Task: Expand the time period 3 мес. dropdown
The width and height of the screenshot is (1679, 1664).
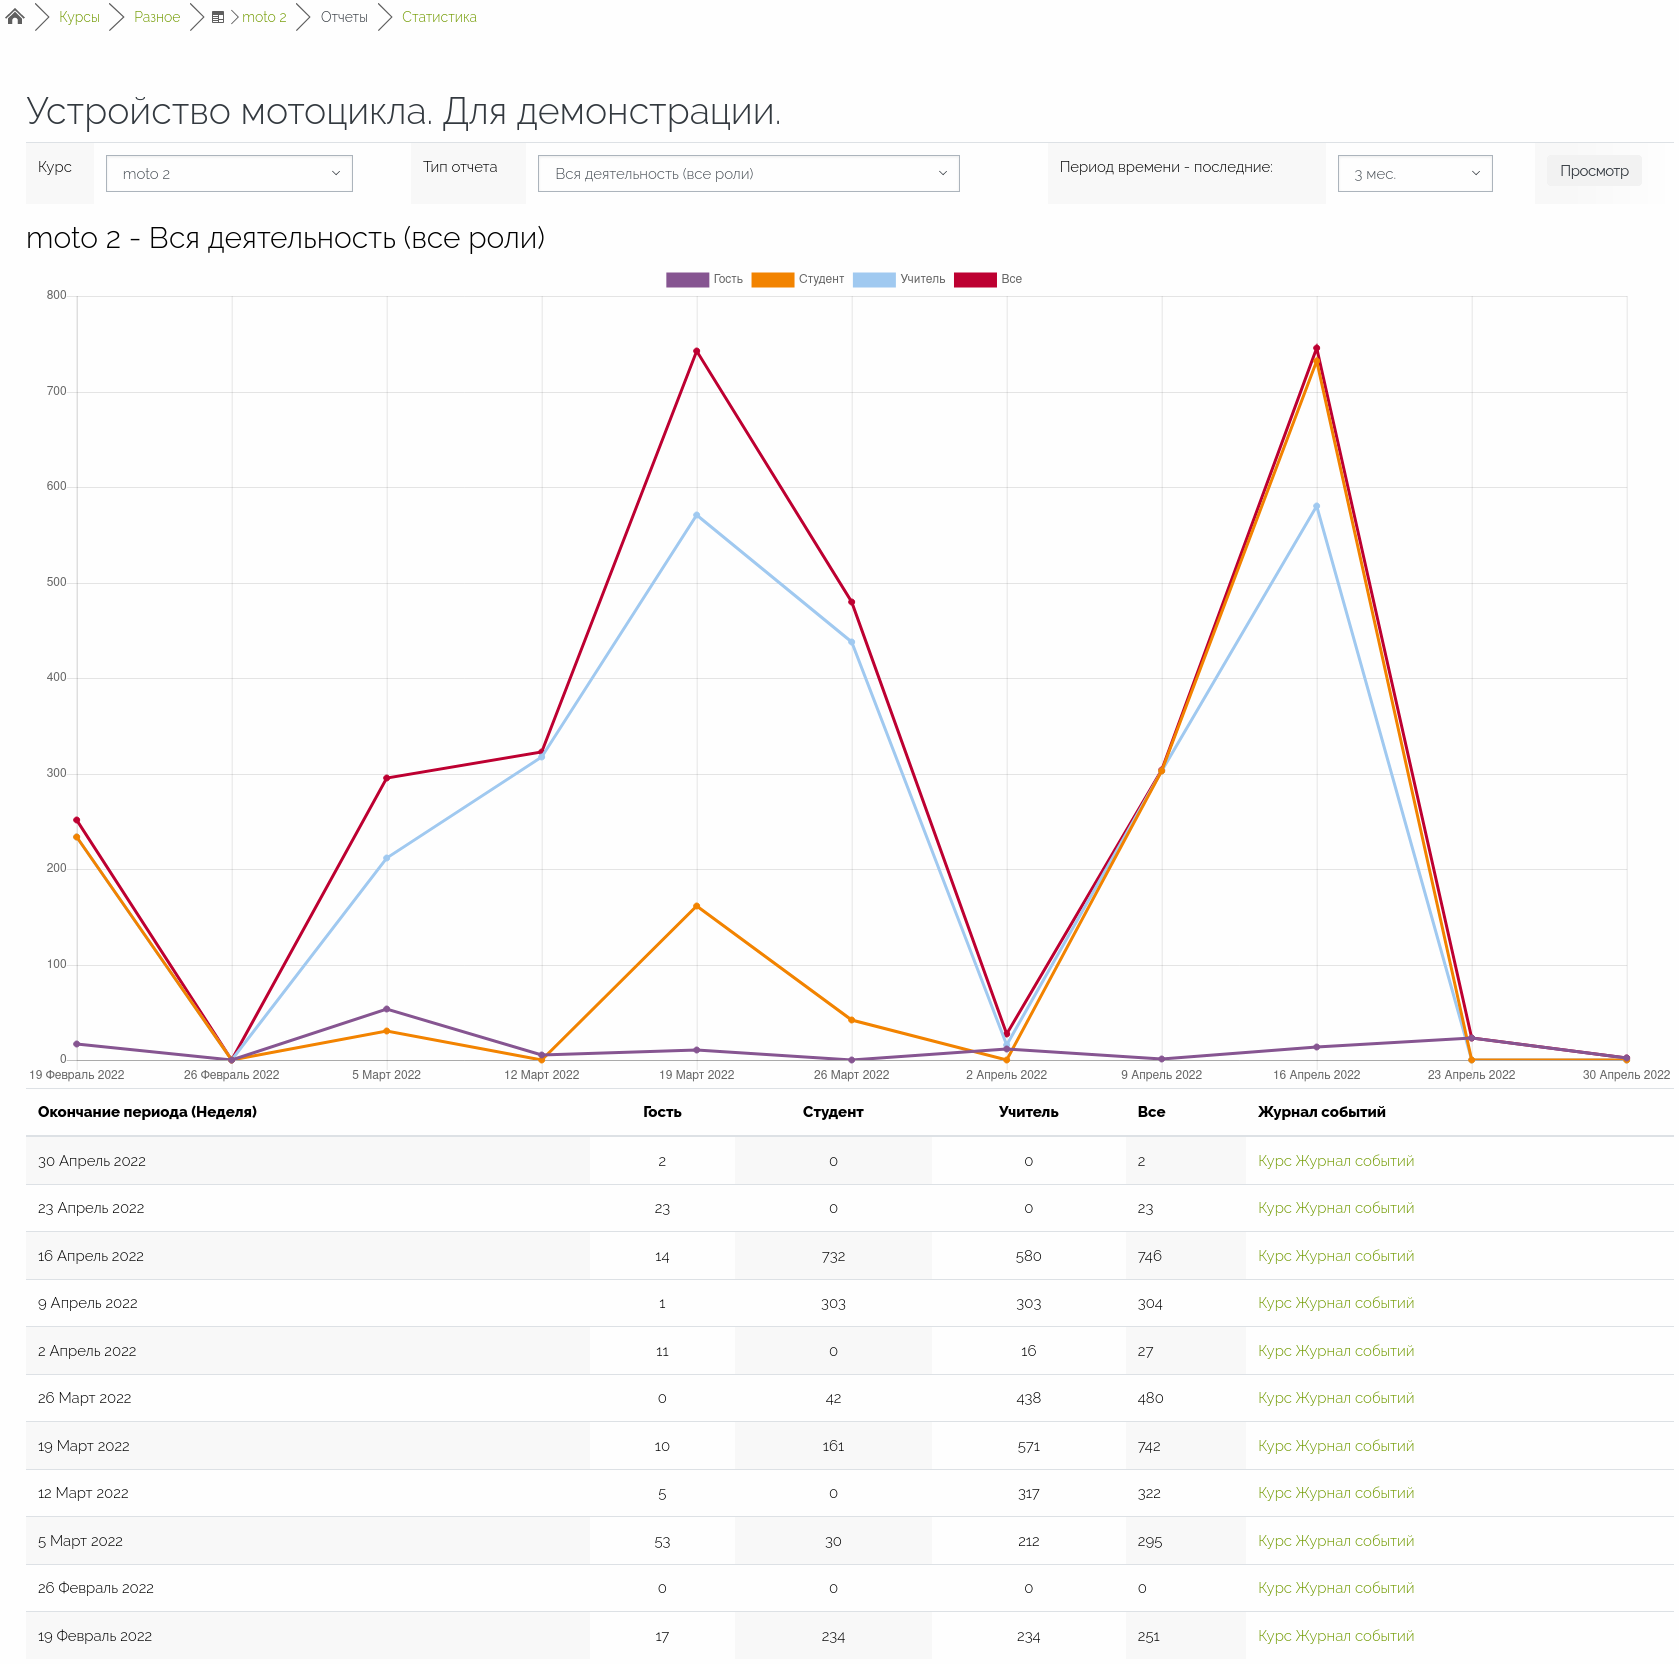Action: [1414, 174]
